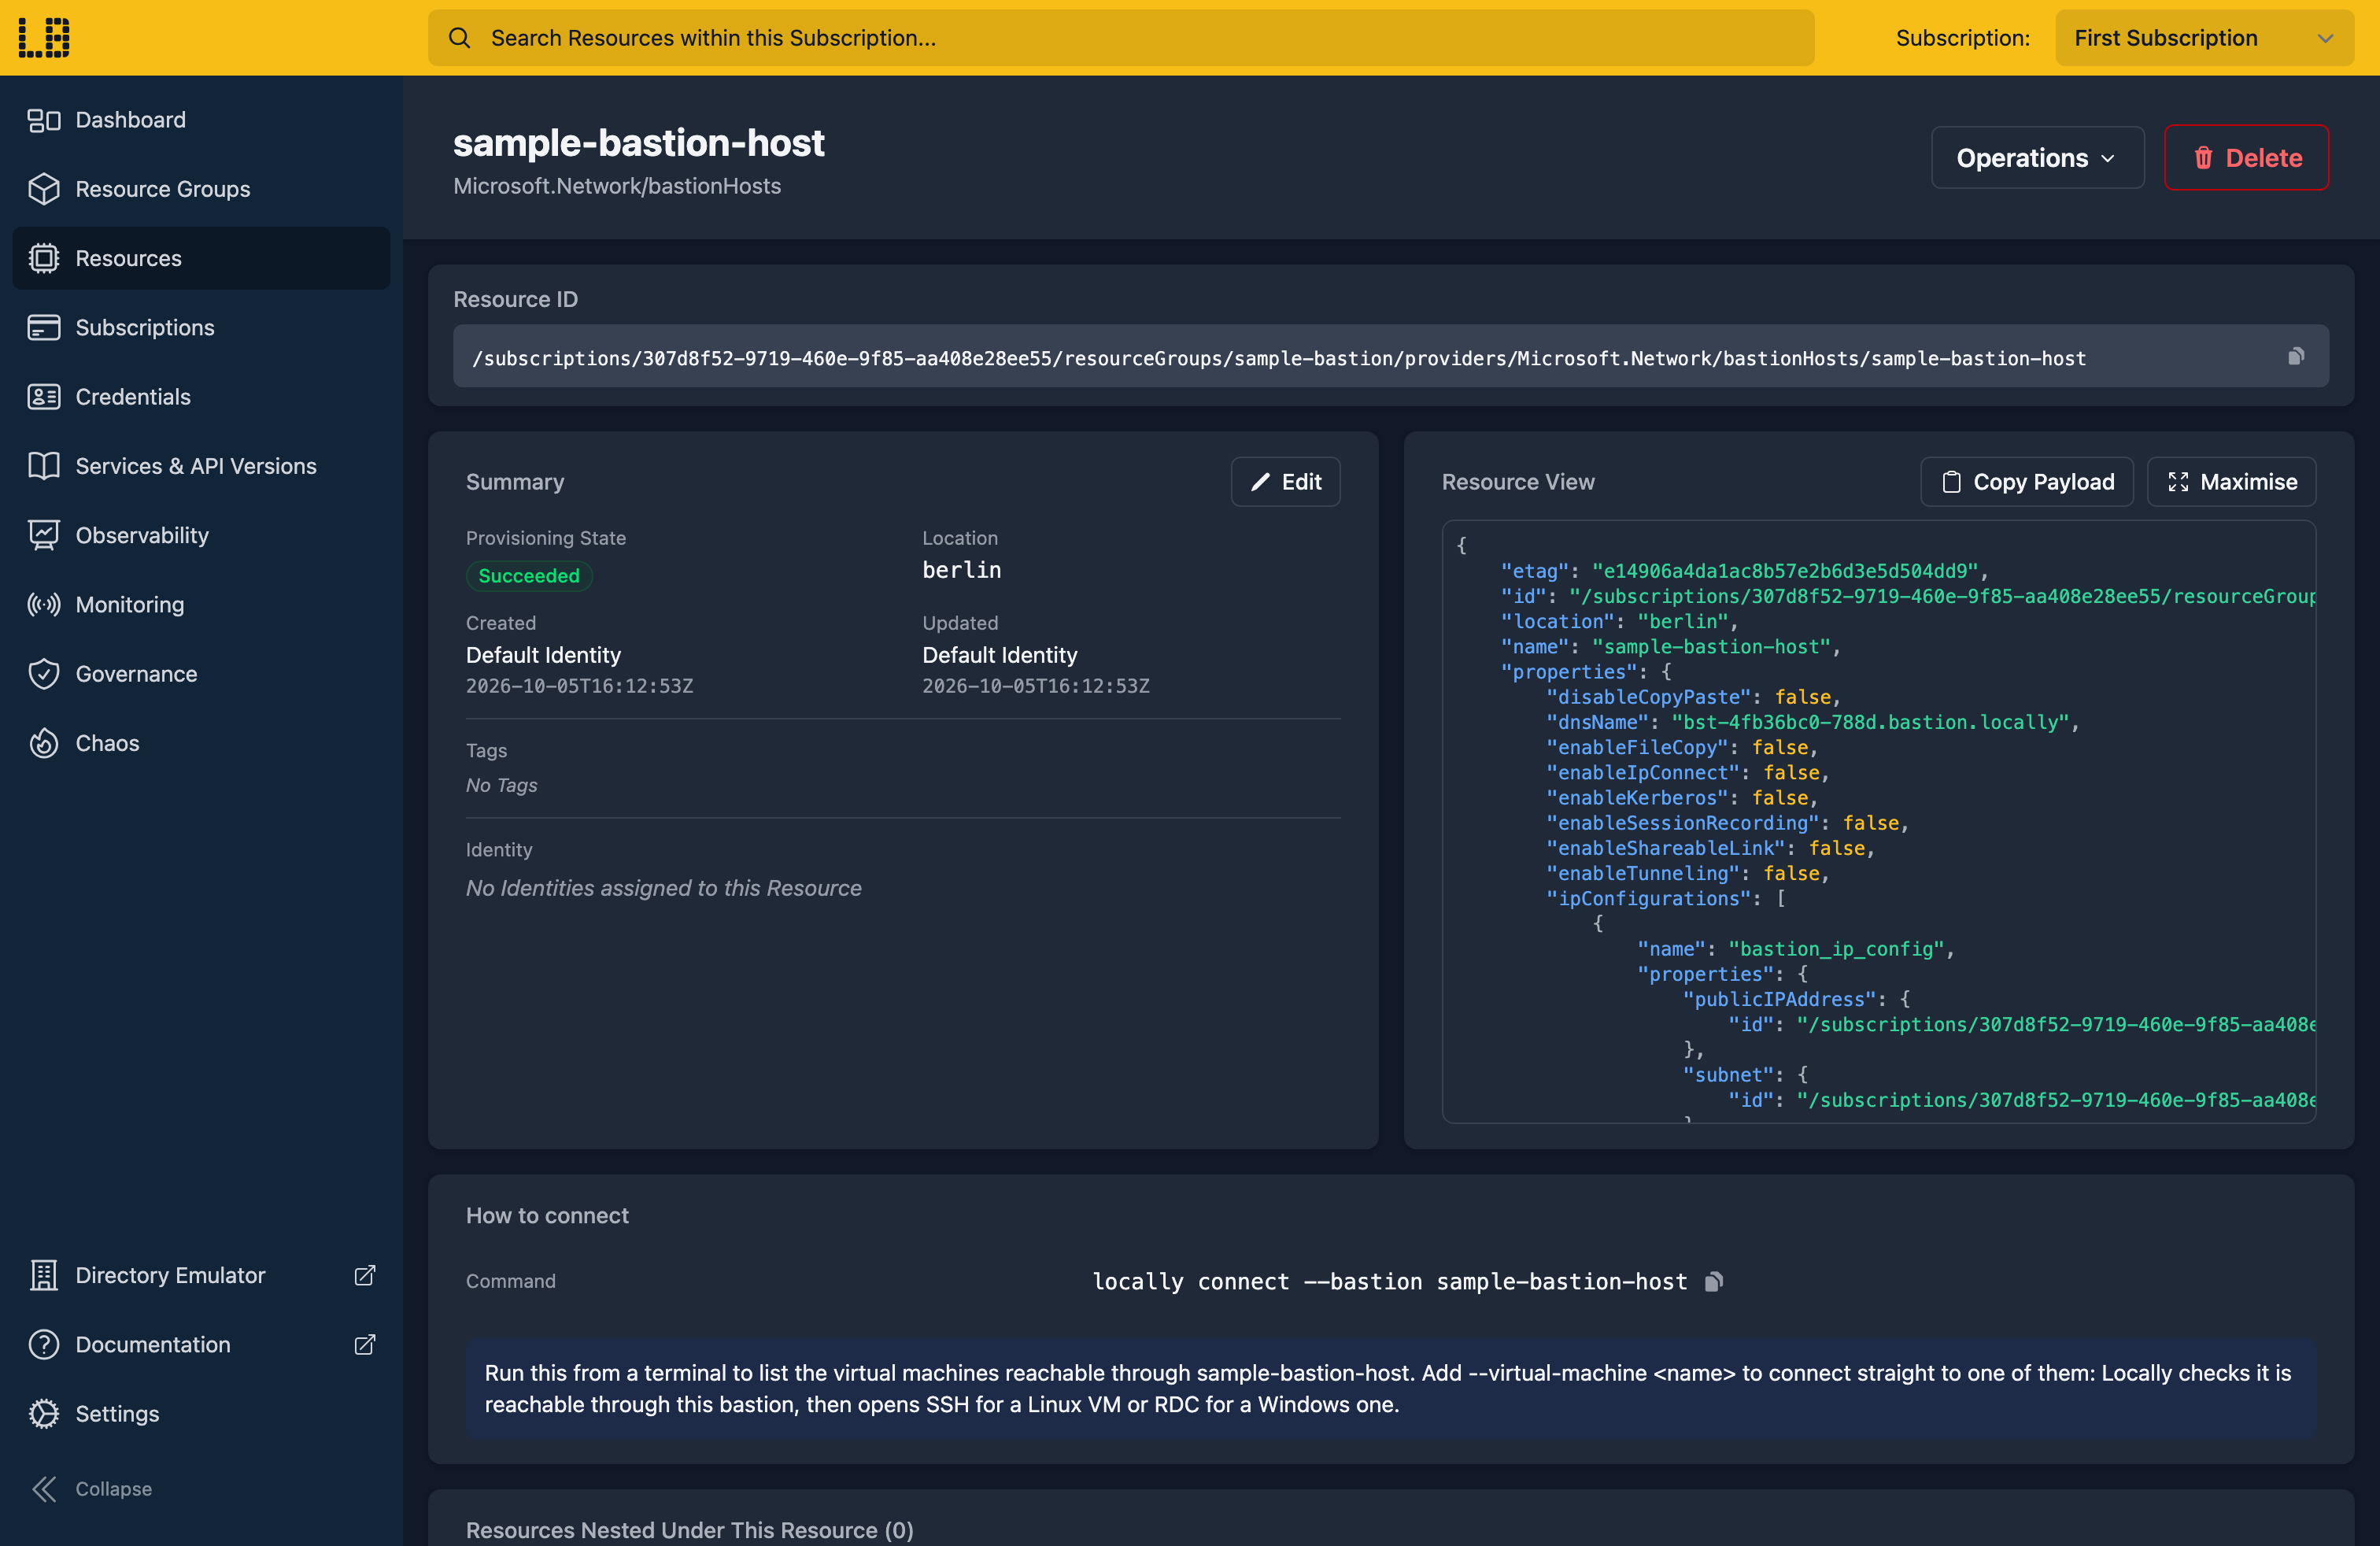The width and height of the screenshot is (2380, 1546).
Task: Click the Governance shield icon
Action: click(44, 674)
